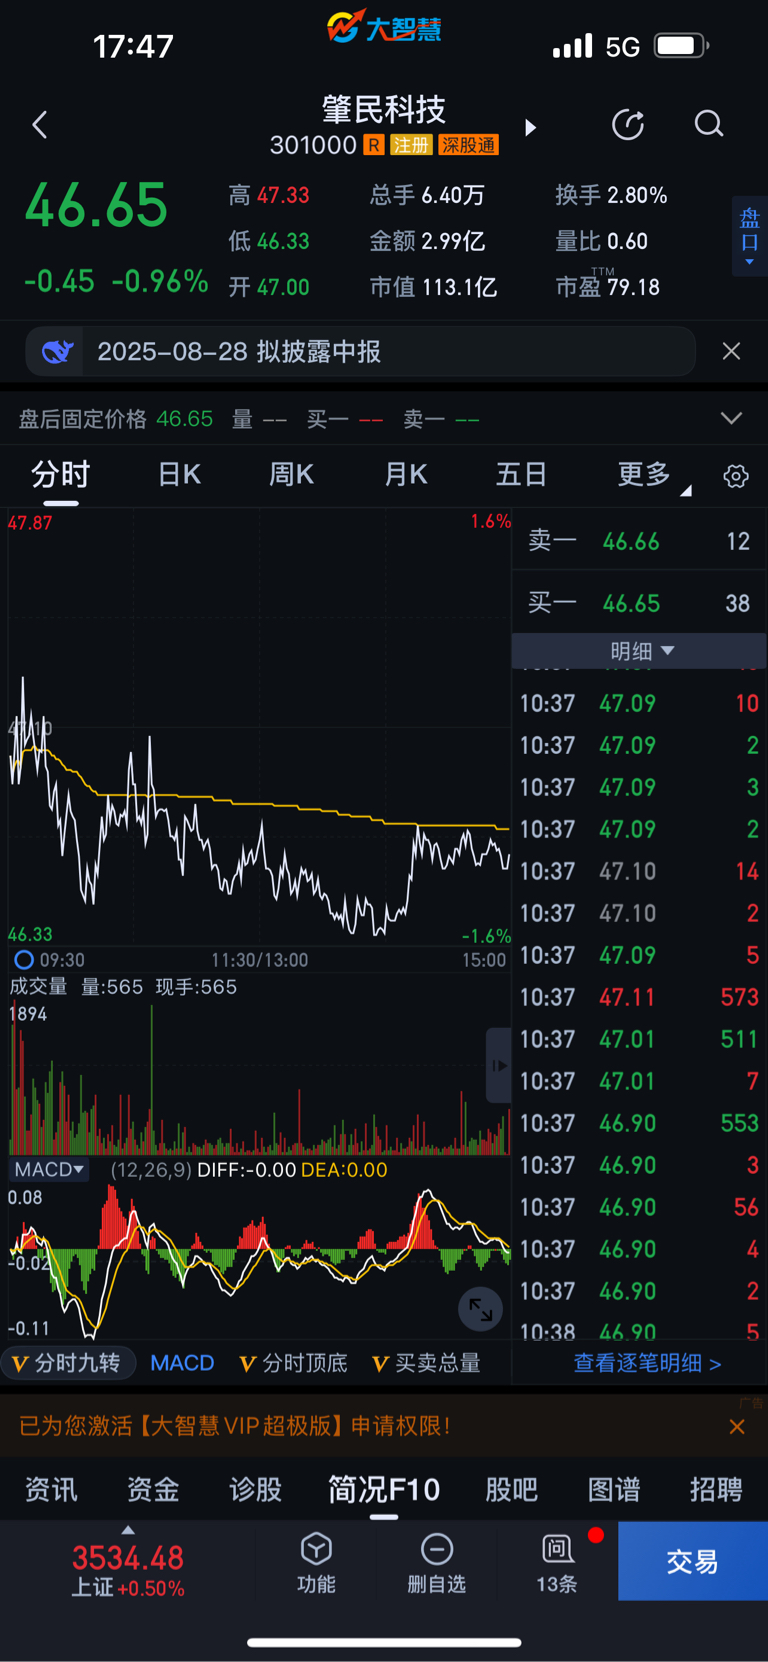Tap the 深股通 badge
This screenshot has width=768, height=1662.
tap(468, 145)
